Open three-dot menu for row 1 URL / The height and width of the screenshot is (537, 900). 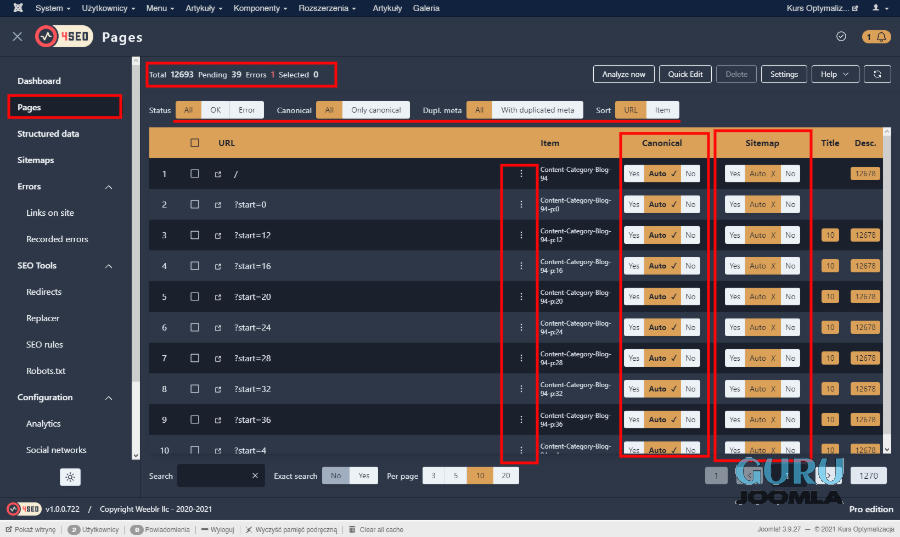[x=521, y=174]
